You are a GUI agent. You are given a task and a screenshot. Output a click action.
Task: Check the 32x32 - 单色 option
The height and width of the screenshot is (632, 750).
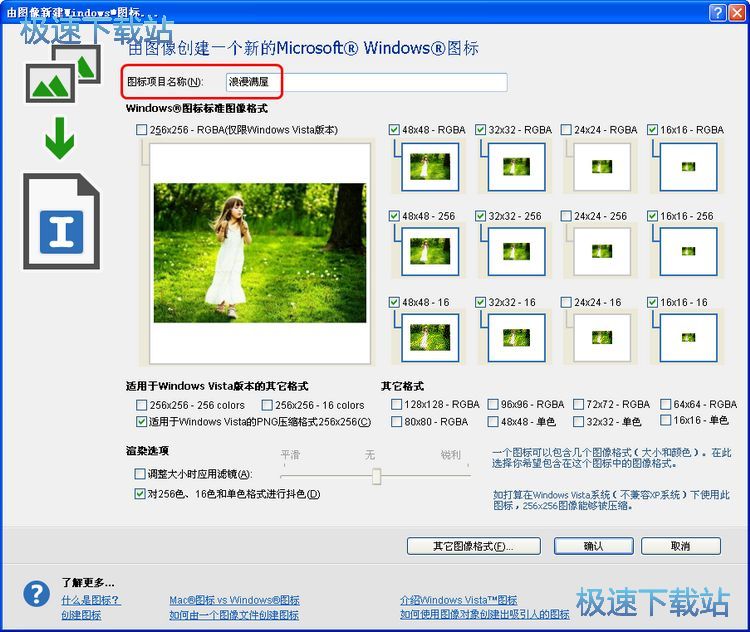(x=578, y=421)
